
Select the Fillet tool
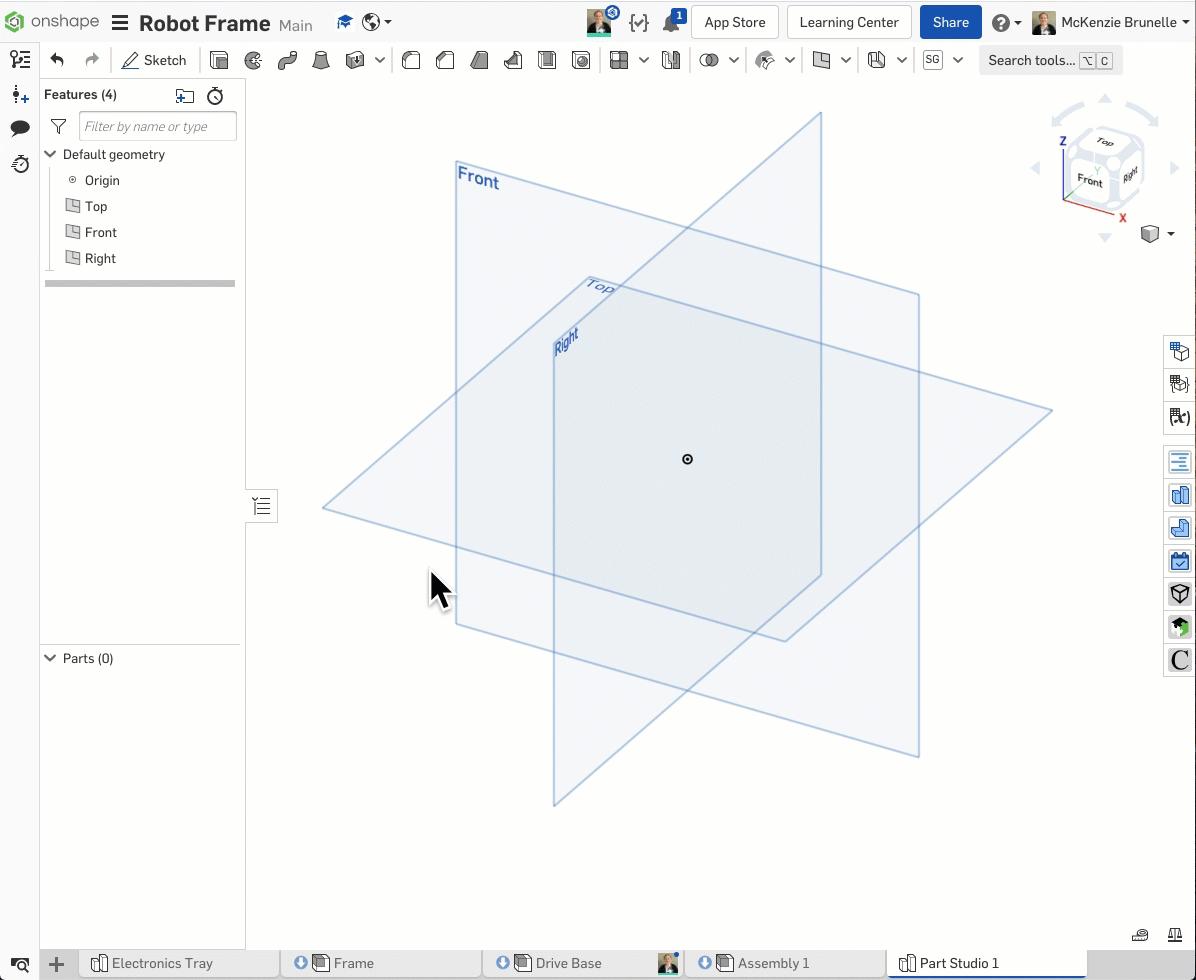(x=411, y=61)
